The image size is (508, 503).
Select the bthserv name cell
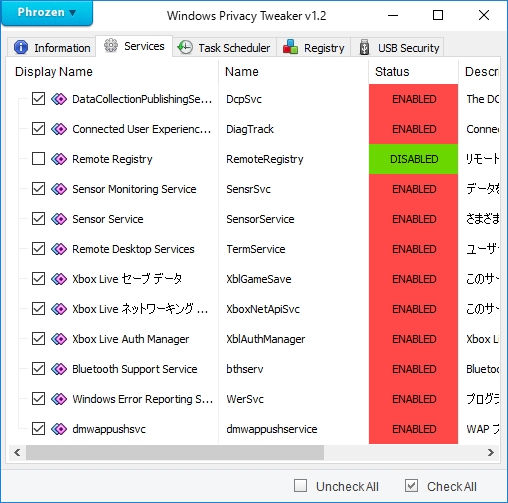point(244,369)
